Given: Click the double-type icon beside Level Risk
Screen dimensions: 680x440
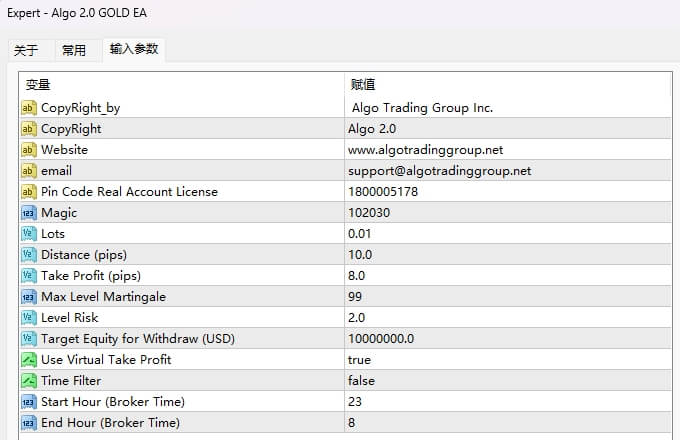Looking at the screenshot, I should pos(29,318).
